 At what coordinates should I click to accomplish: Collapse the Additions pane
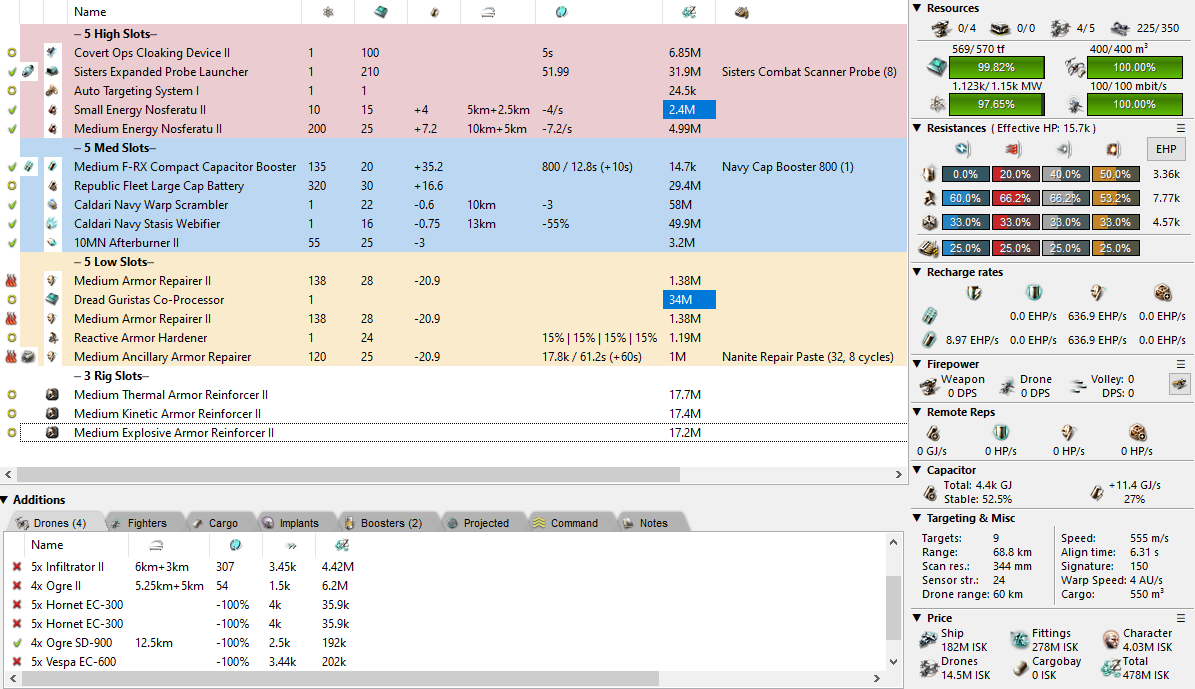[6, 500]
